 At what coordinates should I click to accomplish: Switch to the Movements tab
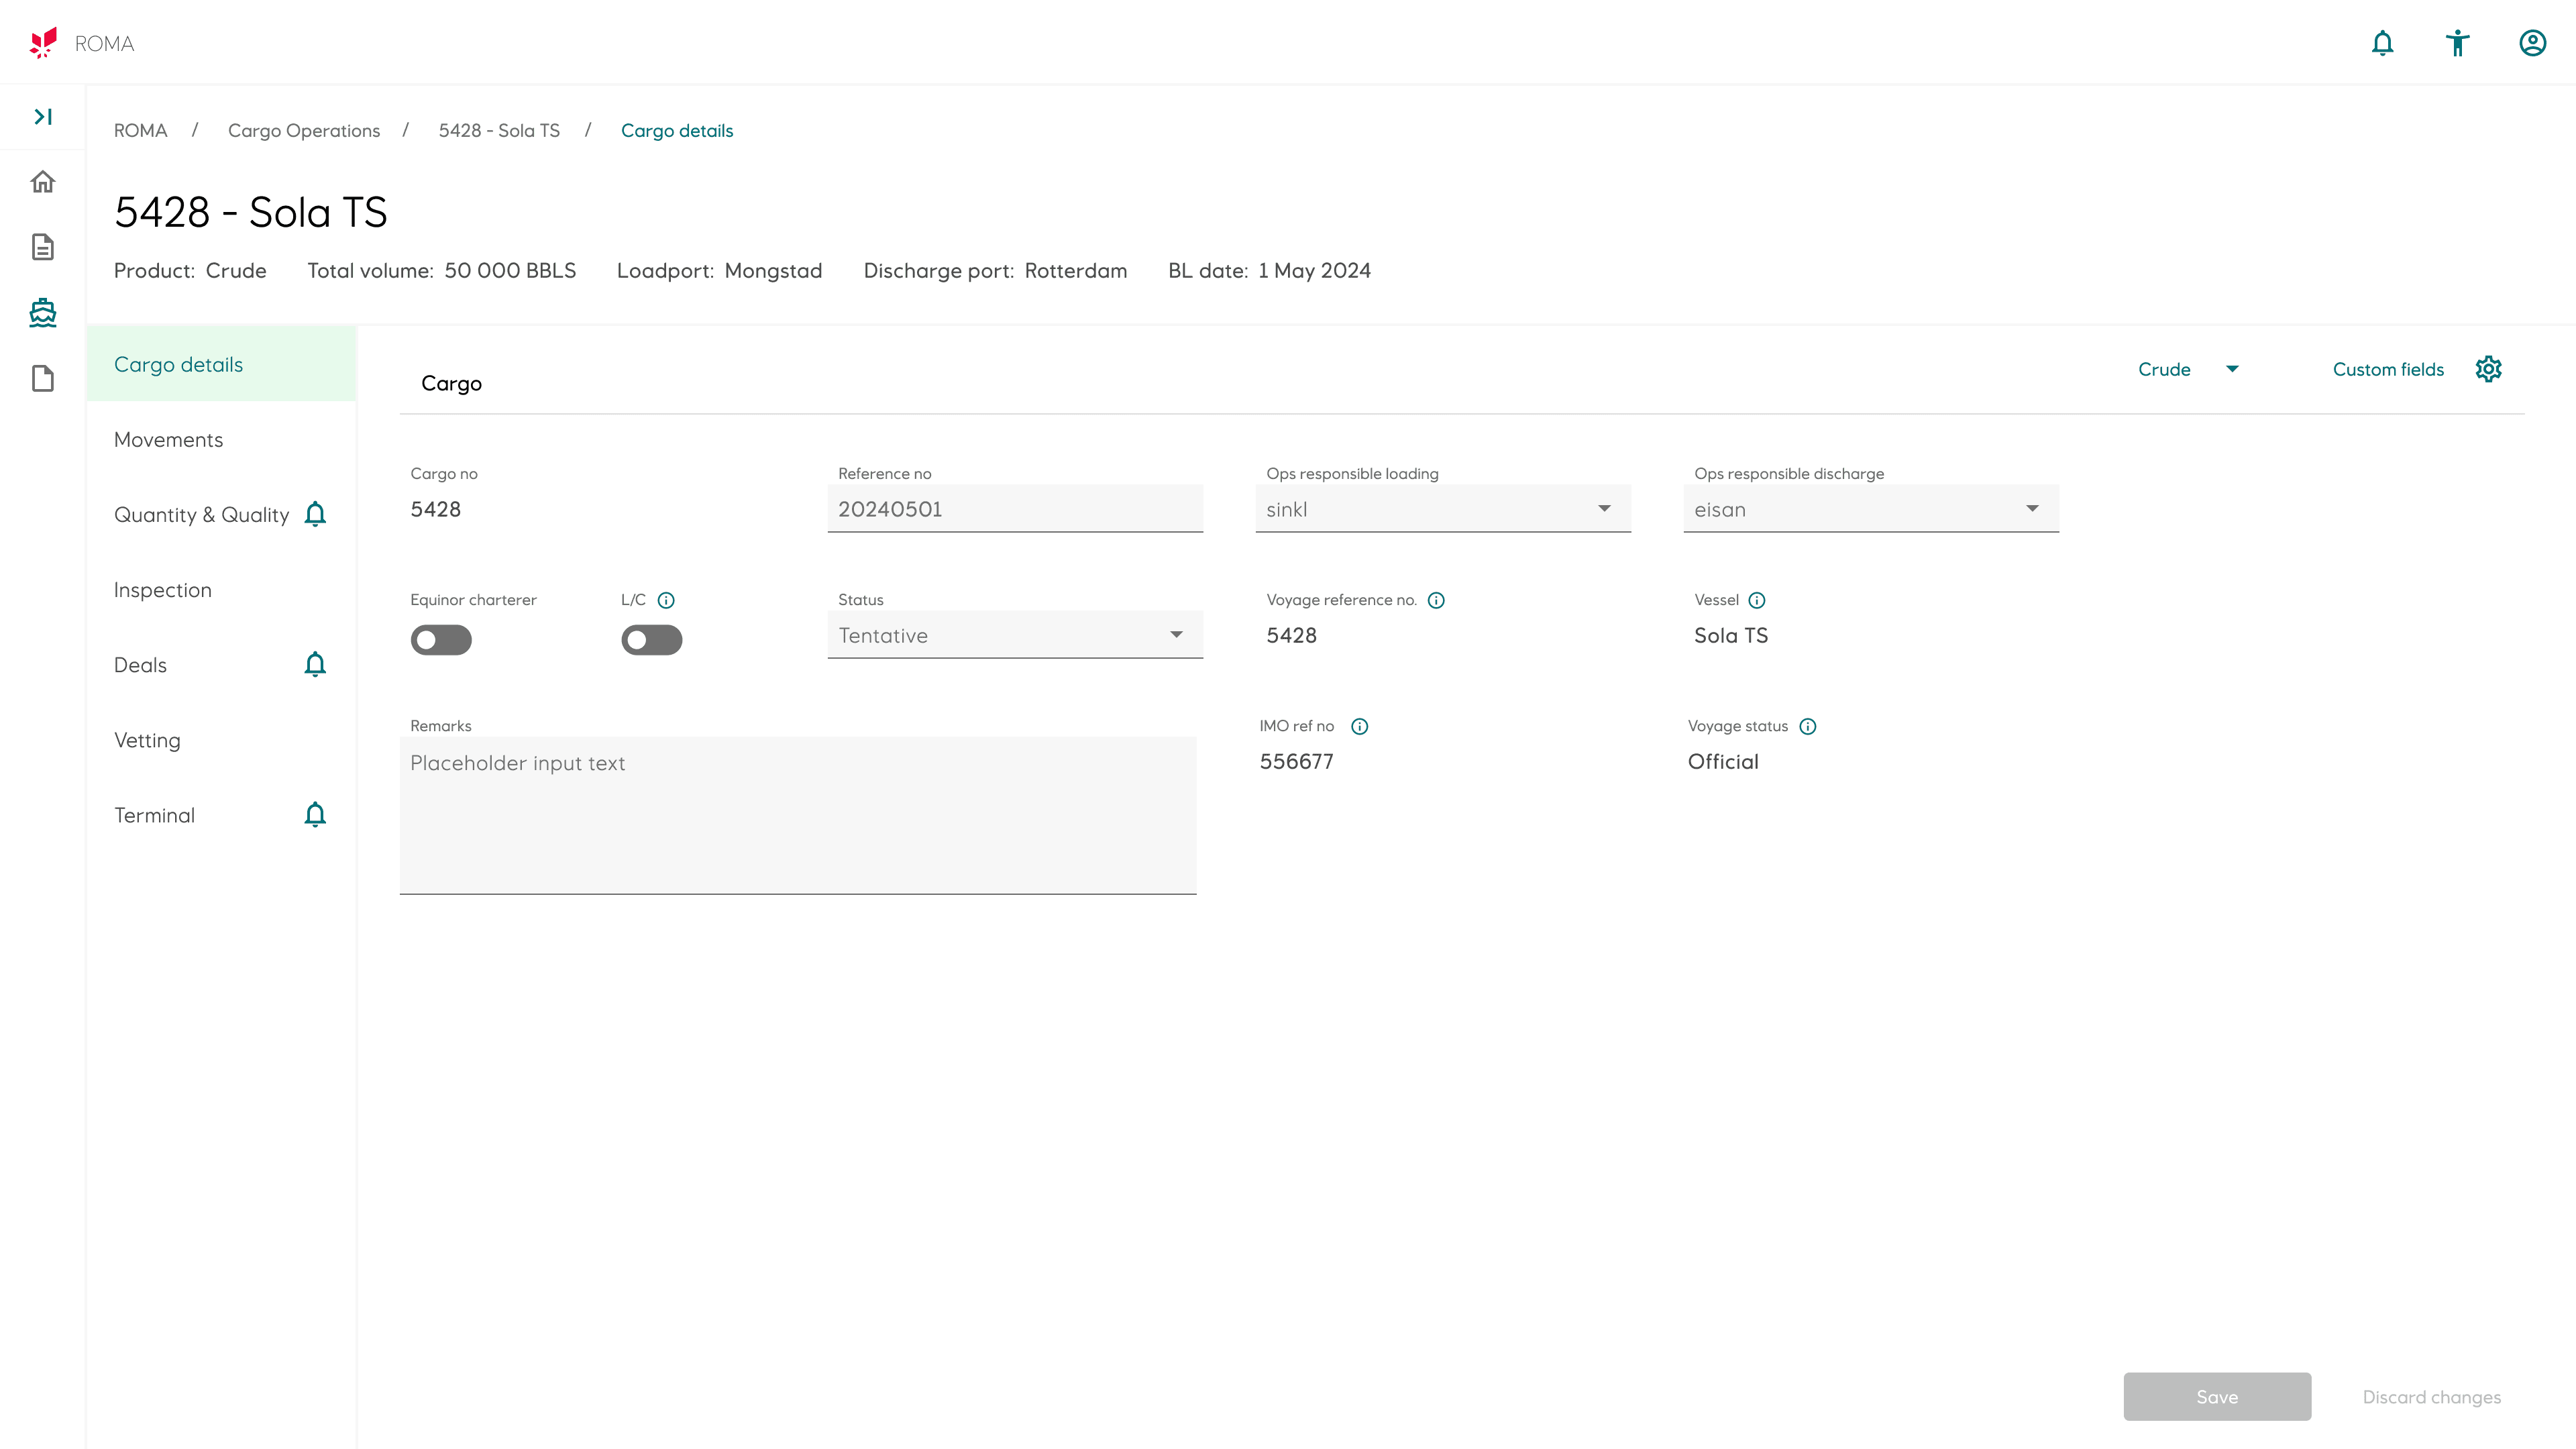[x=169, y=440]
